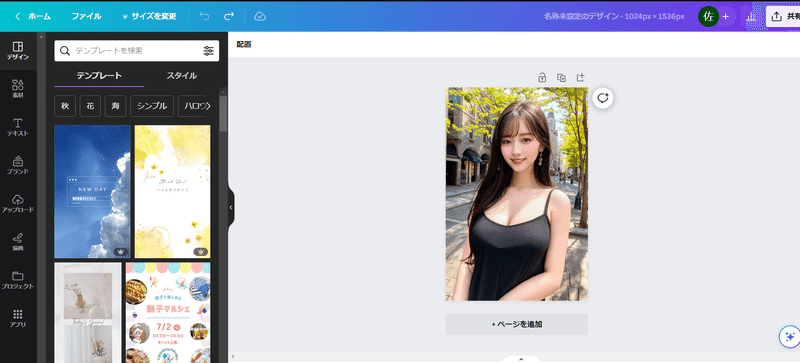Open the magic assistant sparkle button
This screenshot has width=800, height=363.
[x=789, y=336]
